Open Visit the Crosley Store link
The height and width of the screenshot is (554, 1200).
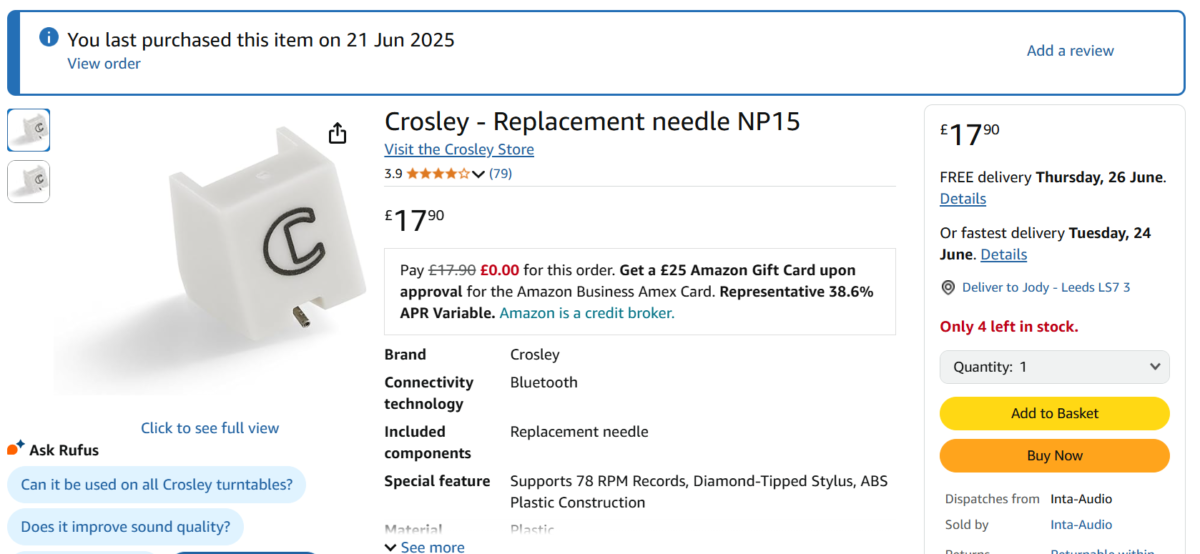[x=459, y=149]
